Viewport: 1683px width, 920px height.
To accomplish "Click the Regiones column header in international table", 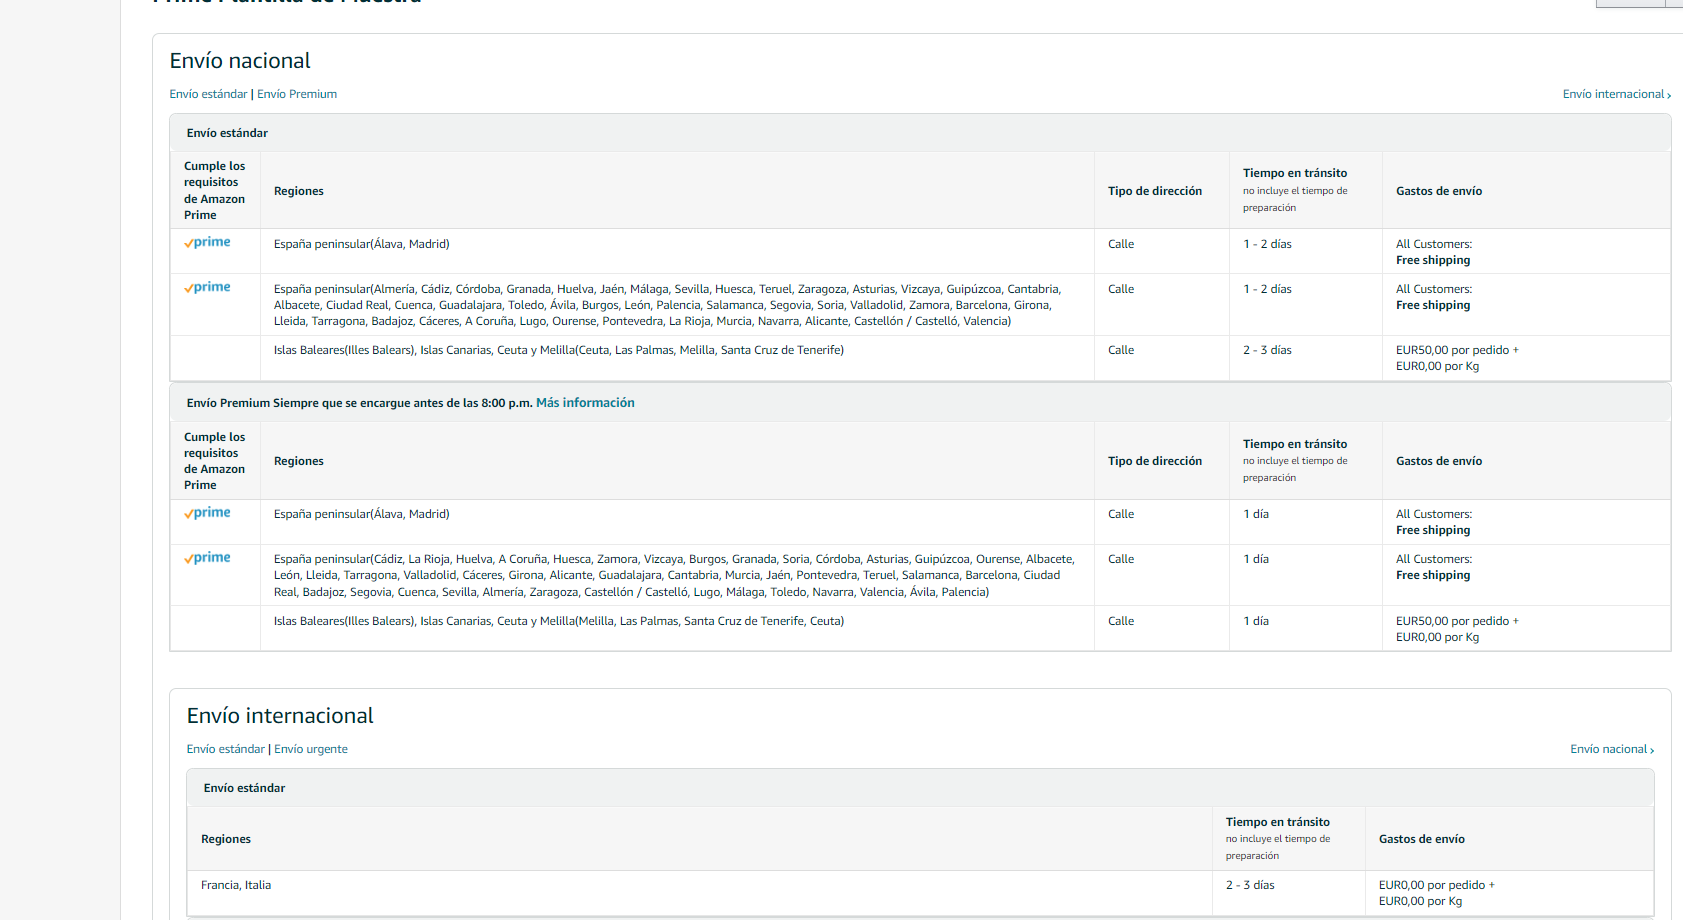I will (226, 839).
